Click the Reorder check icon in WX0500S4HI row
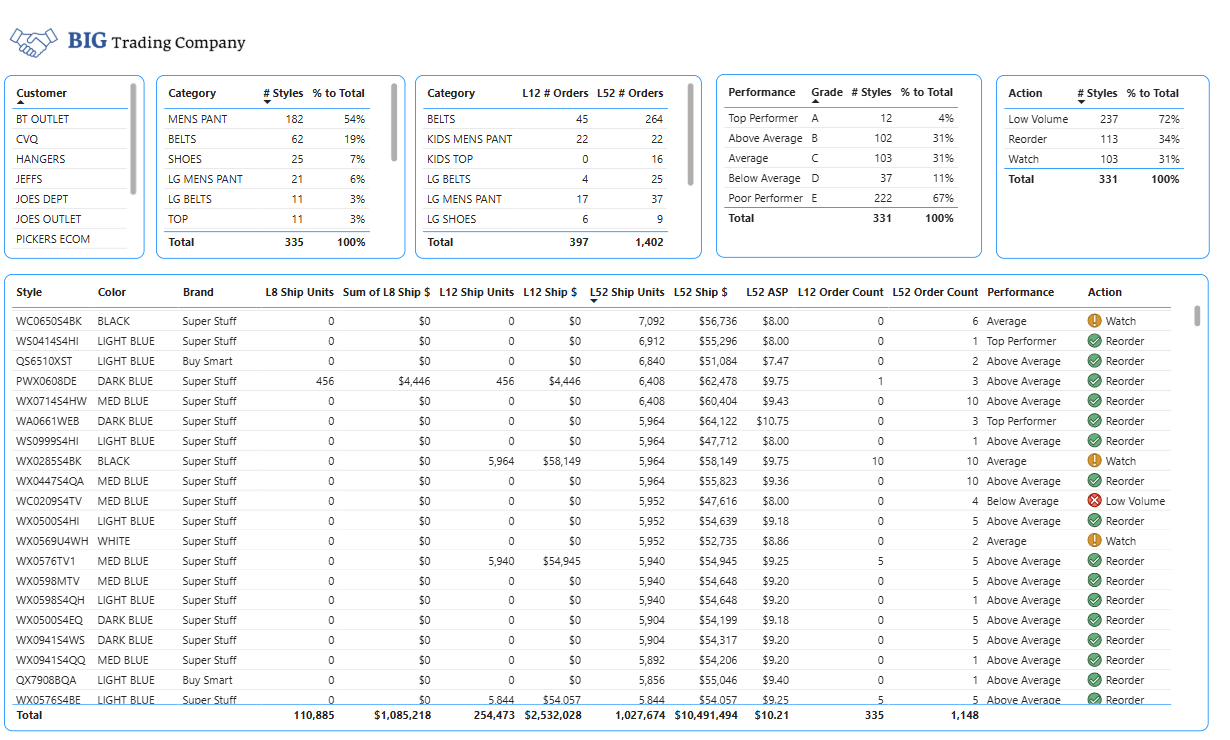The height and width of the screenshot is (740, 1230). tap(1094, 521)
